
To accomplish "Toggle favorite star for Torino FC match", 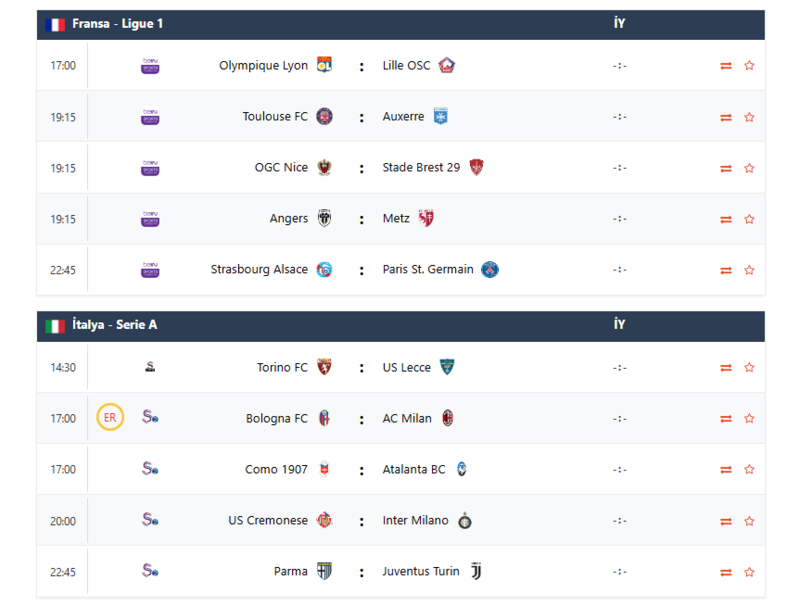I will point(749,368).
